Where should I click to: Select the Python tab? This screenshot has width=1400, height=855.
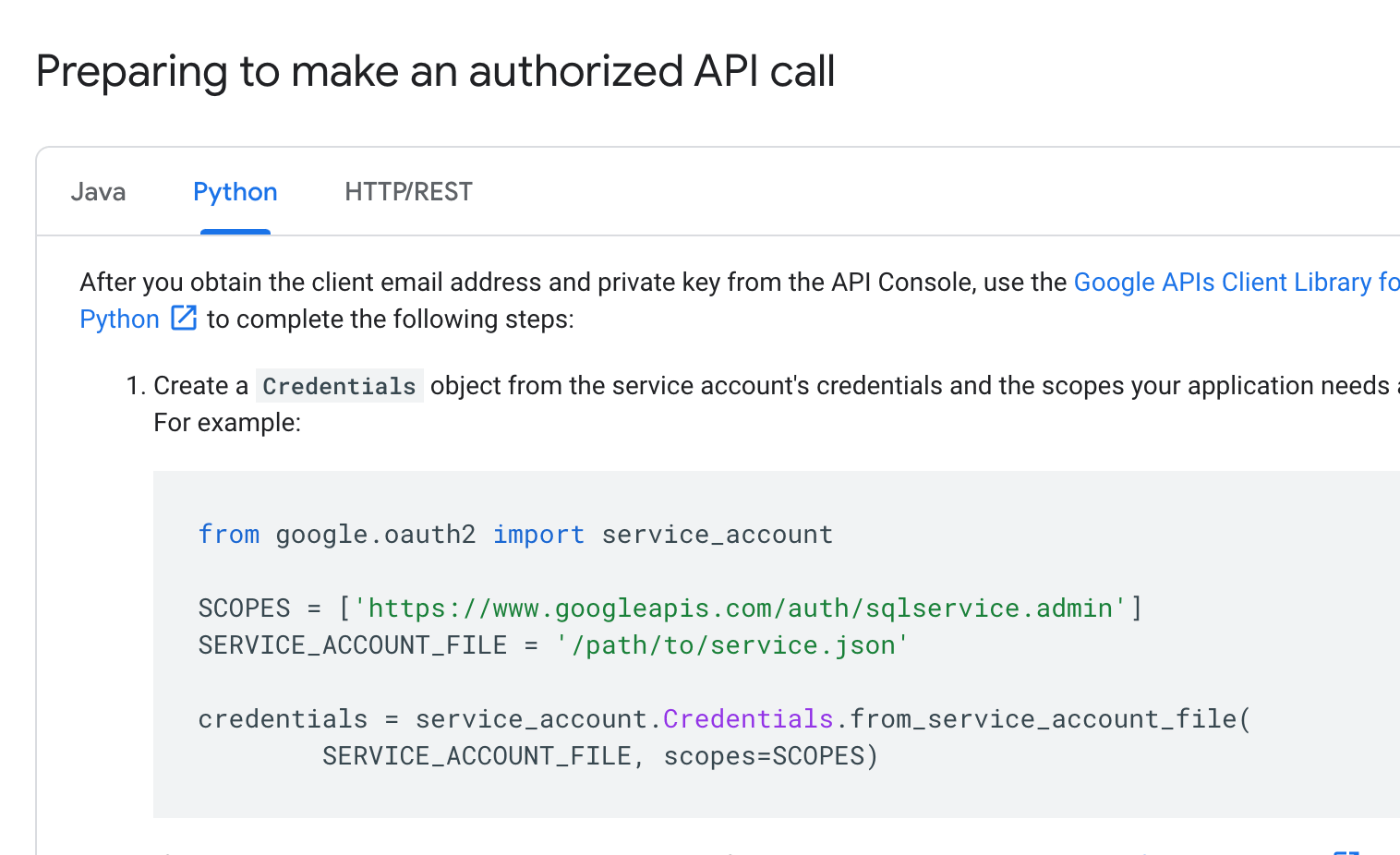tap(235, 192)
